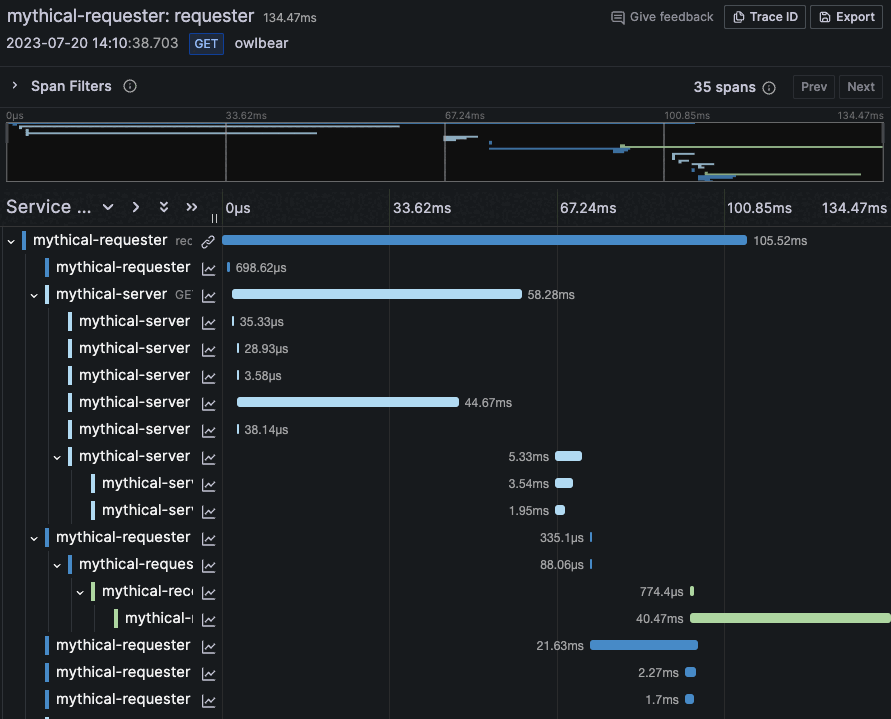
Task: Collapse the 5.33ms mythical-server span children
Action: pos(57,458)
